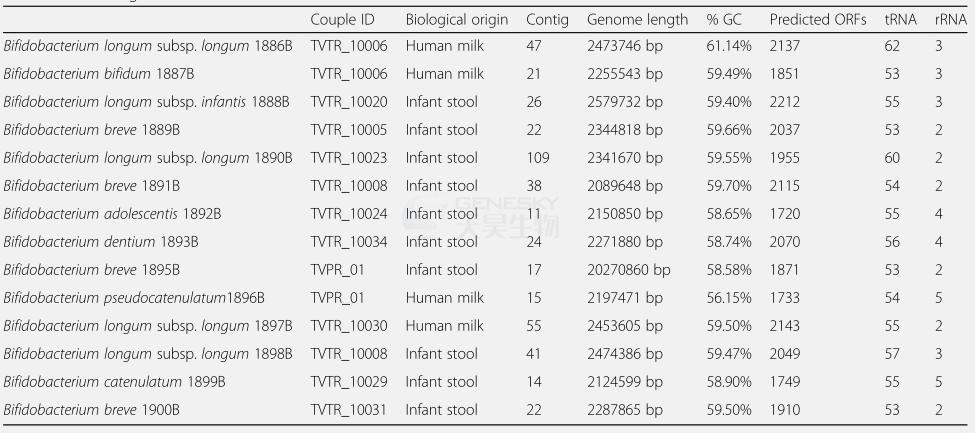
Task: Click the contig value 109
Action: (538, 158)
